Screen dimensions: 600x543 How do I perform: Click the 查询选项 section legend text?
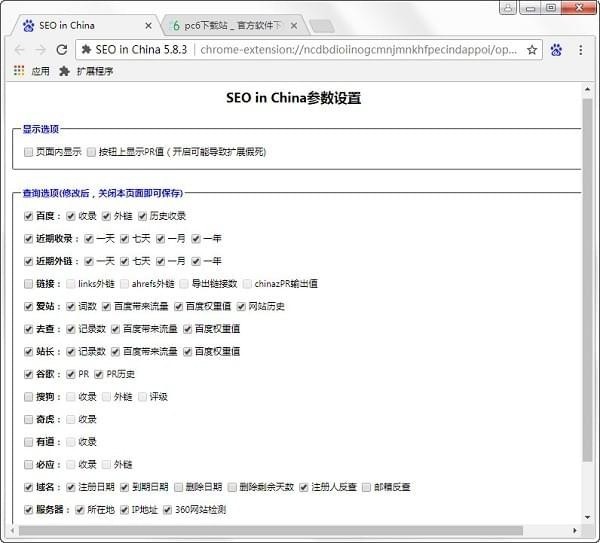click(103, 193)
